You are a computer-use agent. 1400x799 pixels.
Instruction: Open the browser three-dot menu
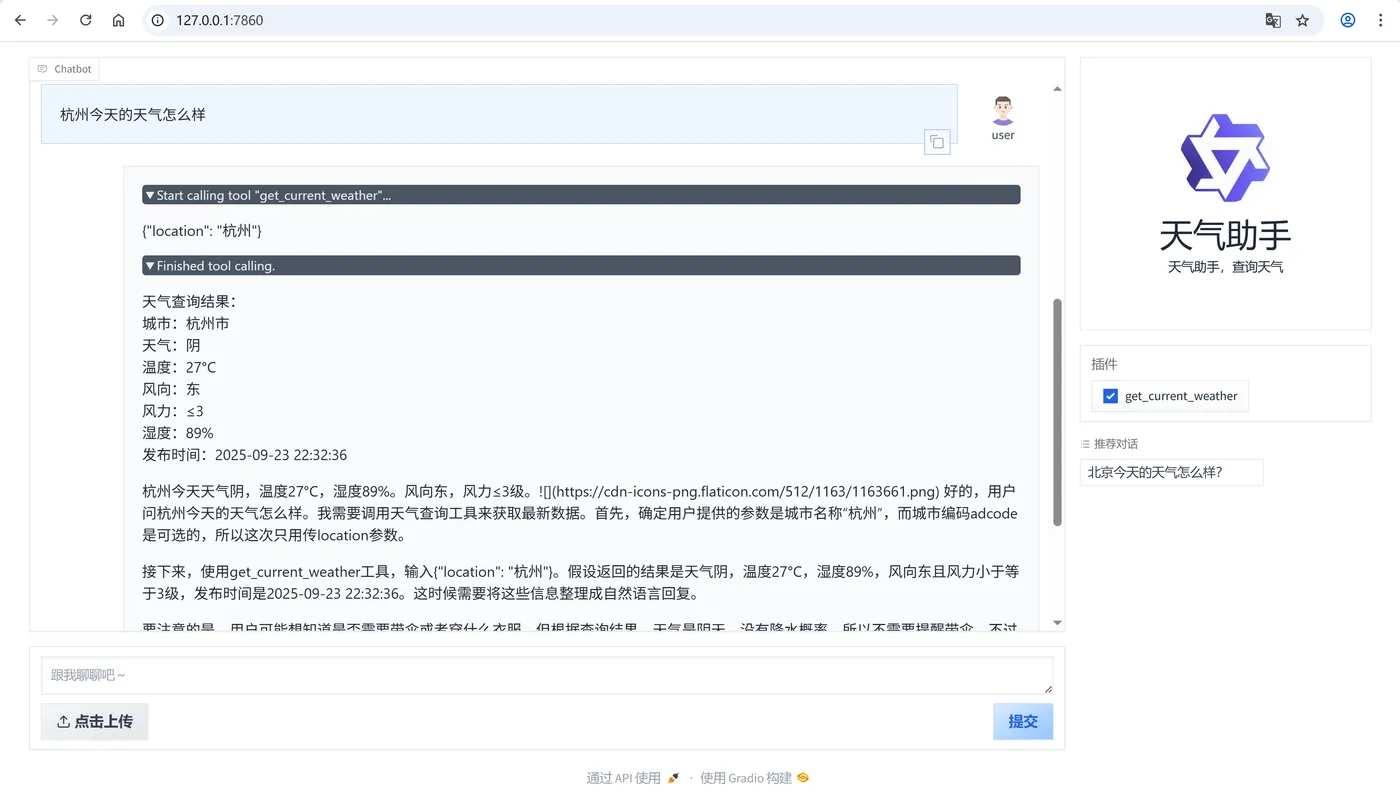(x=1381, y=20)
